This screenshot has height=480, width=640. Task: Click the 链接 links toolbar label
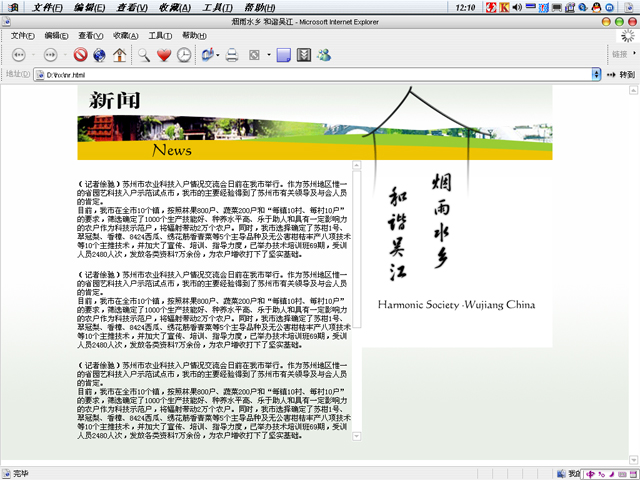pos(619,54)
